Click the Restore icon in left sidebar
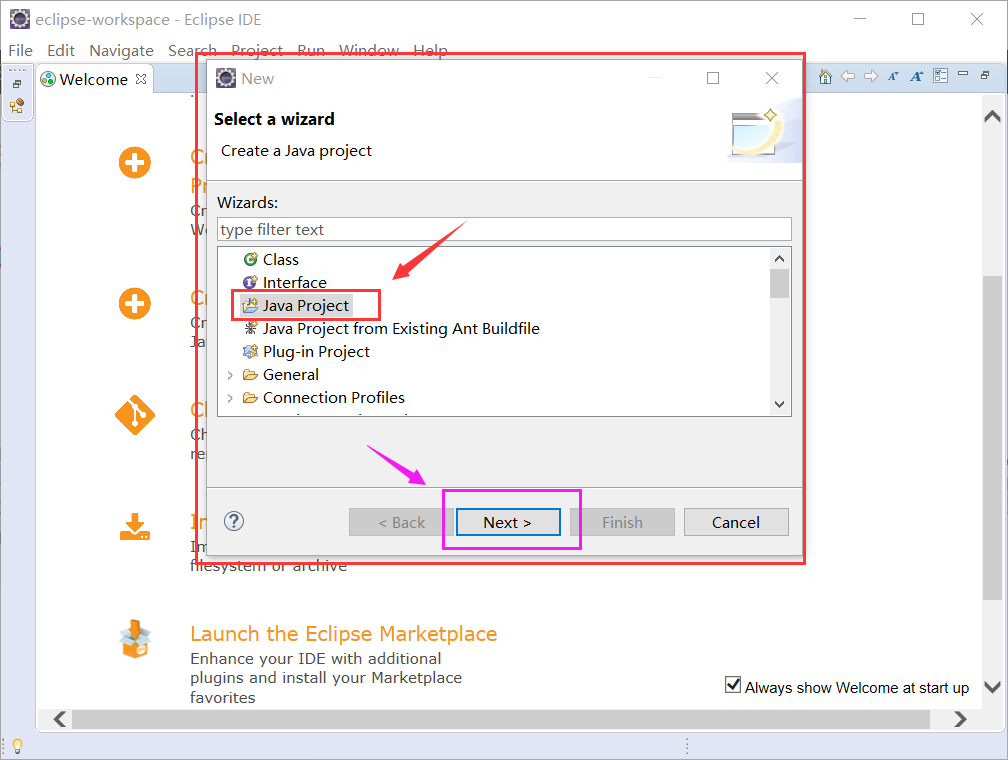The width and height of the screenshot is (1008, 760). [17, 84]
